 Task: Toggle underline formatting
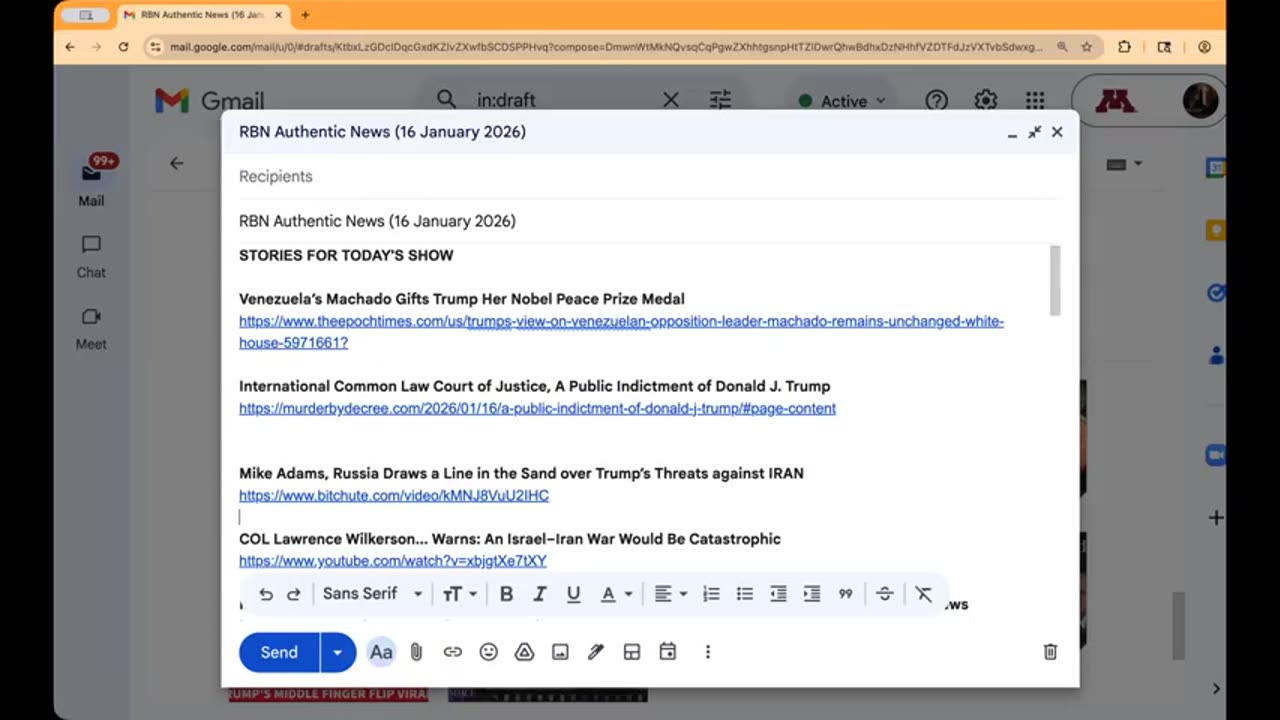pos(573,594)
